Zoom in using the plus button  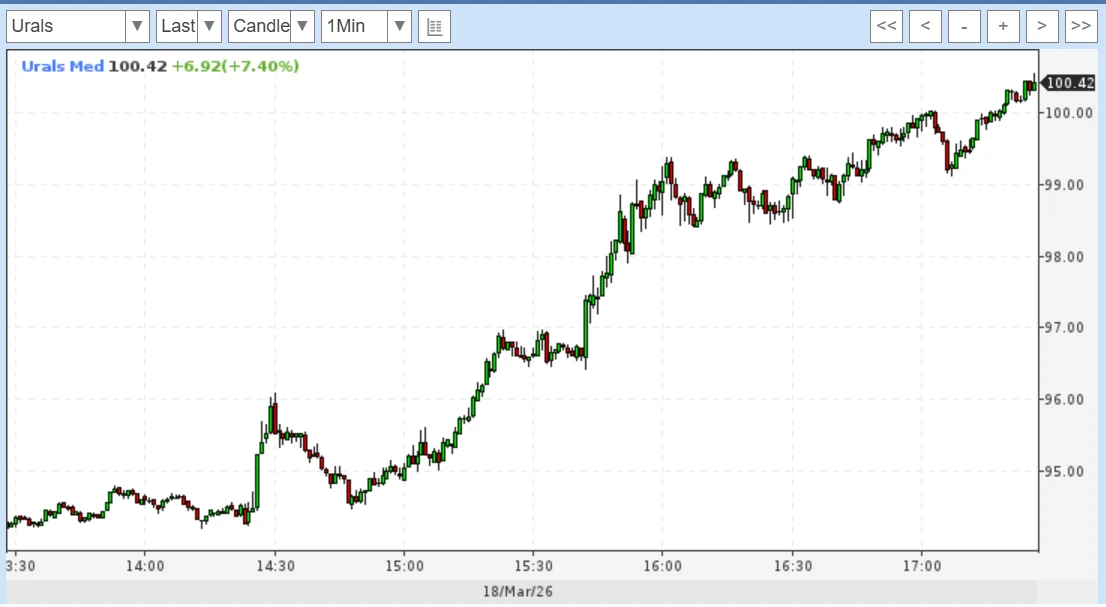click(x=1003, y=27)
